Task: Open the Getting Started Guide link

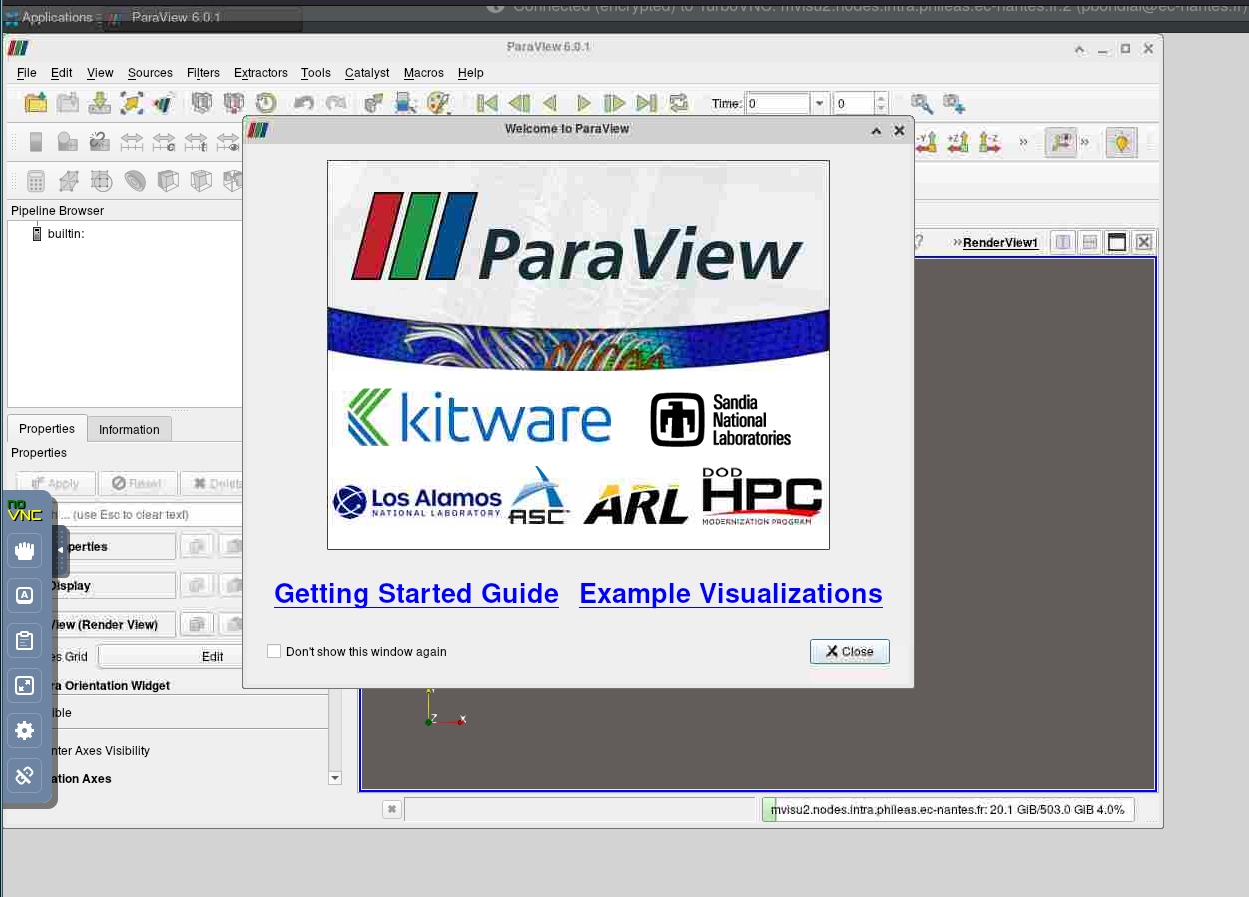Action: (416, 593)
